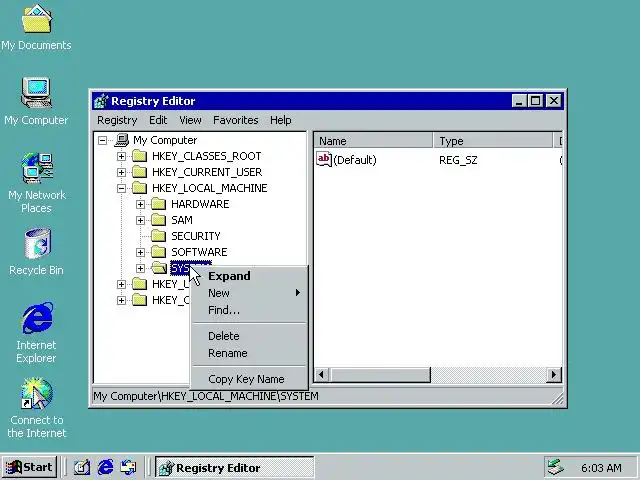The width and height of the screenshot is (640, 480).
Task: Click the HARDWARE folder icon
Action: (x=159, y=204)
